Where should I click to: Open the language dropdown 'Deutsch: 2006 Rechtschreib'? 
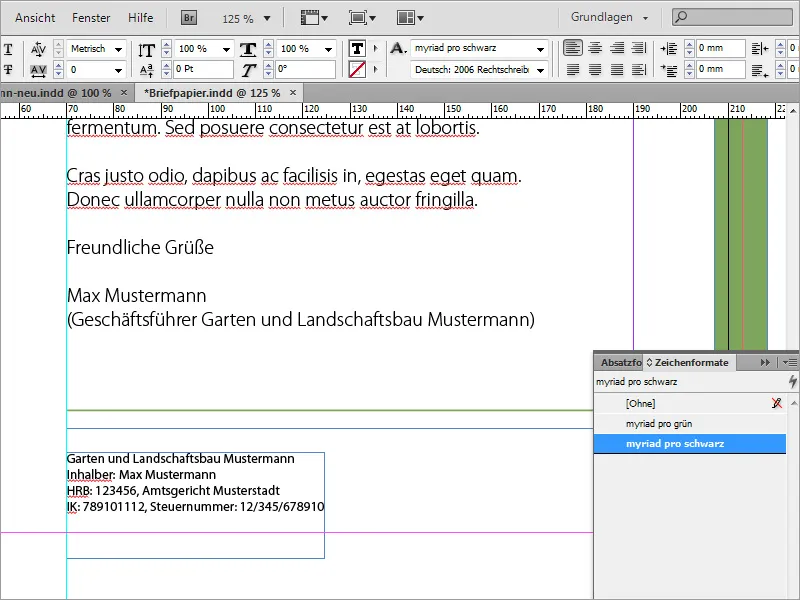[540, 69]
